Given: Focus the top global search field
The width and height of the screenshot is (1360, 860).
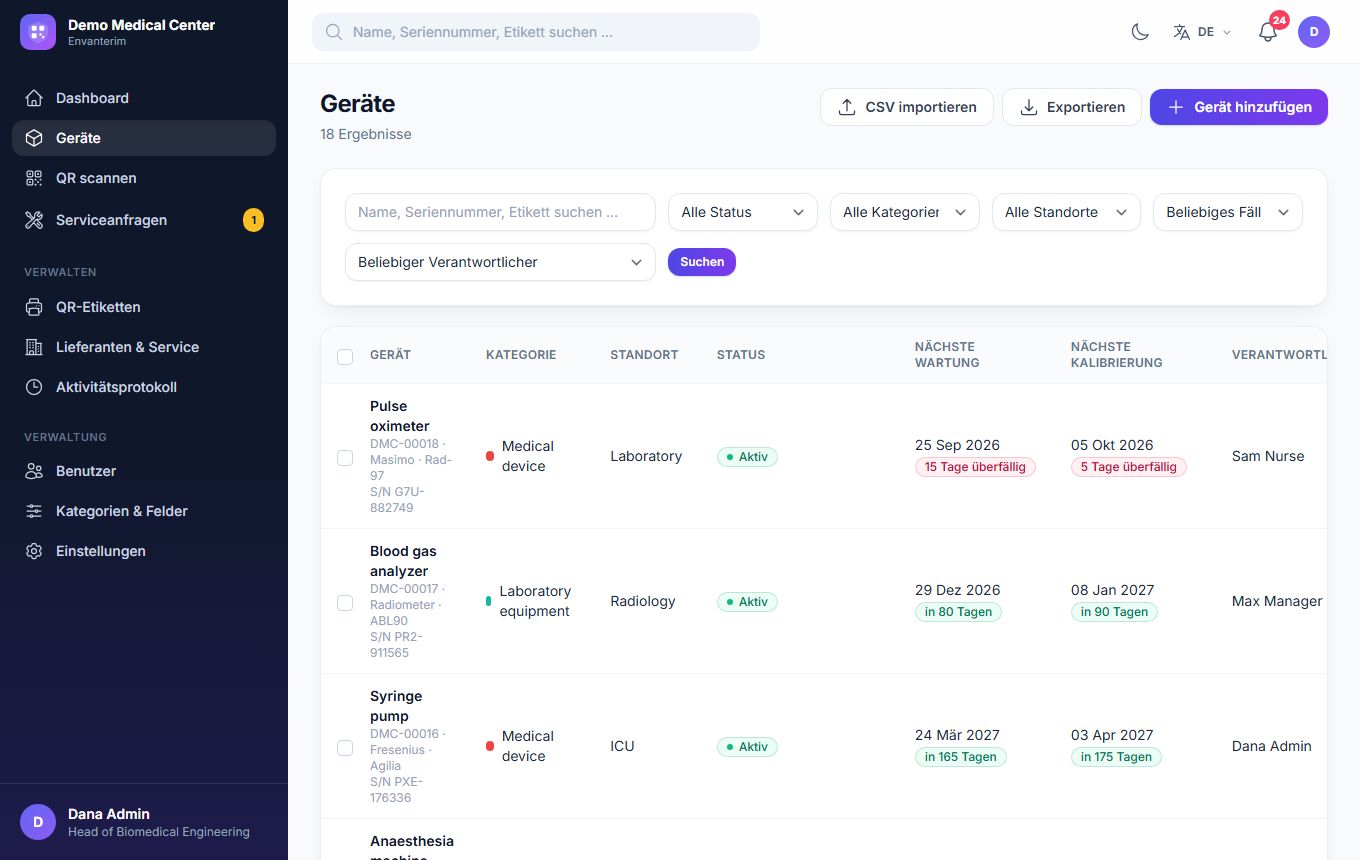Looking at the screenshot, I should [536, 32].
